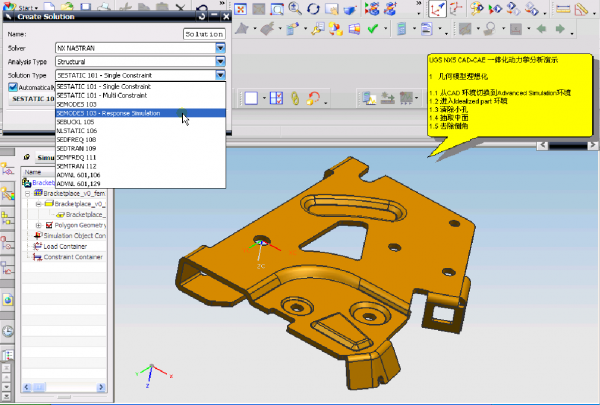Click the orange undo-rotate arrow icon
This screenshot has height=405, width=600.
313,98
